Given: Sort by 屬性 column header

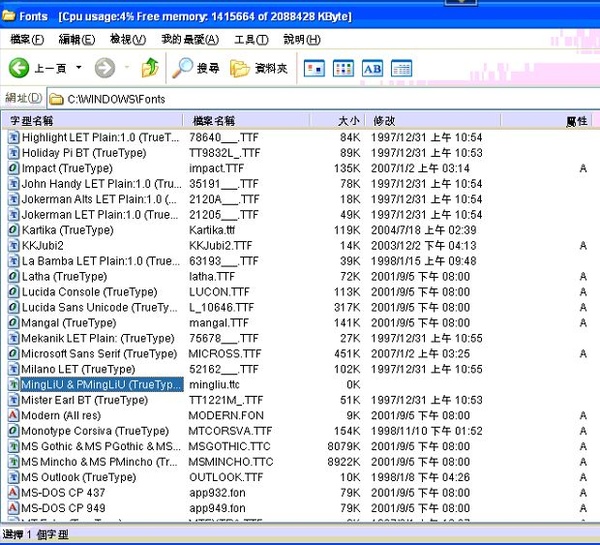Looking at the screenshot, I should (x=546, y=121).
